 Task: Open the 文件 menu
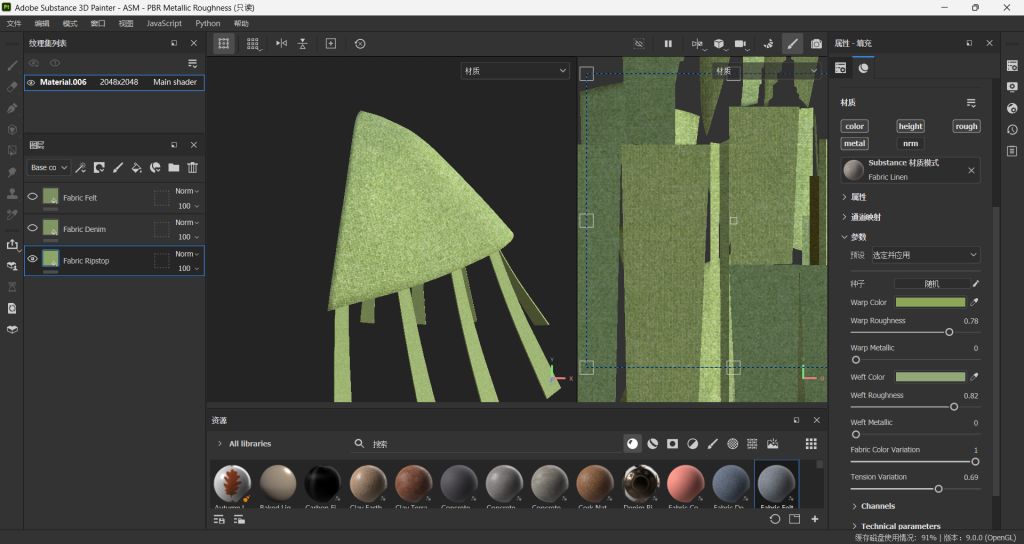(x=14, y=24)
